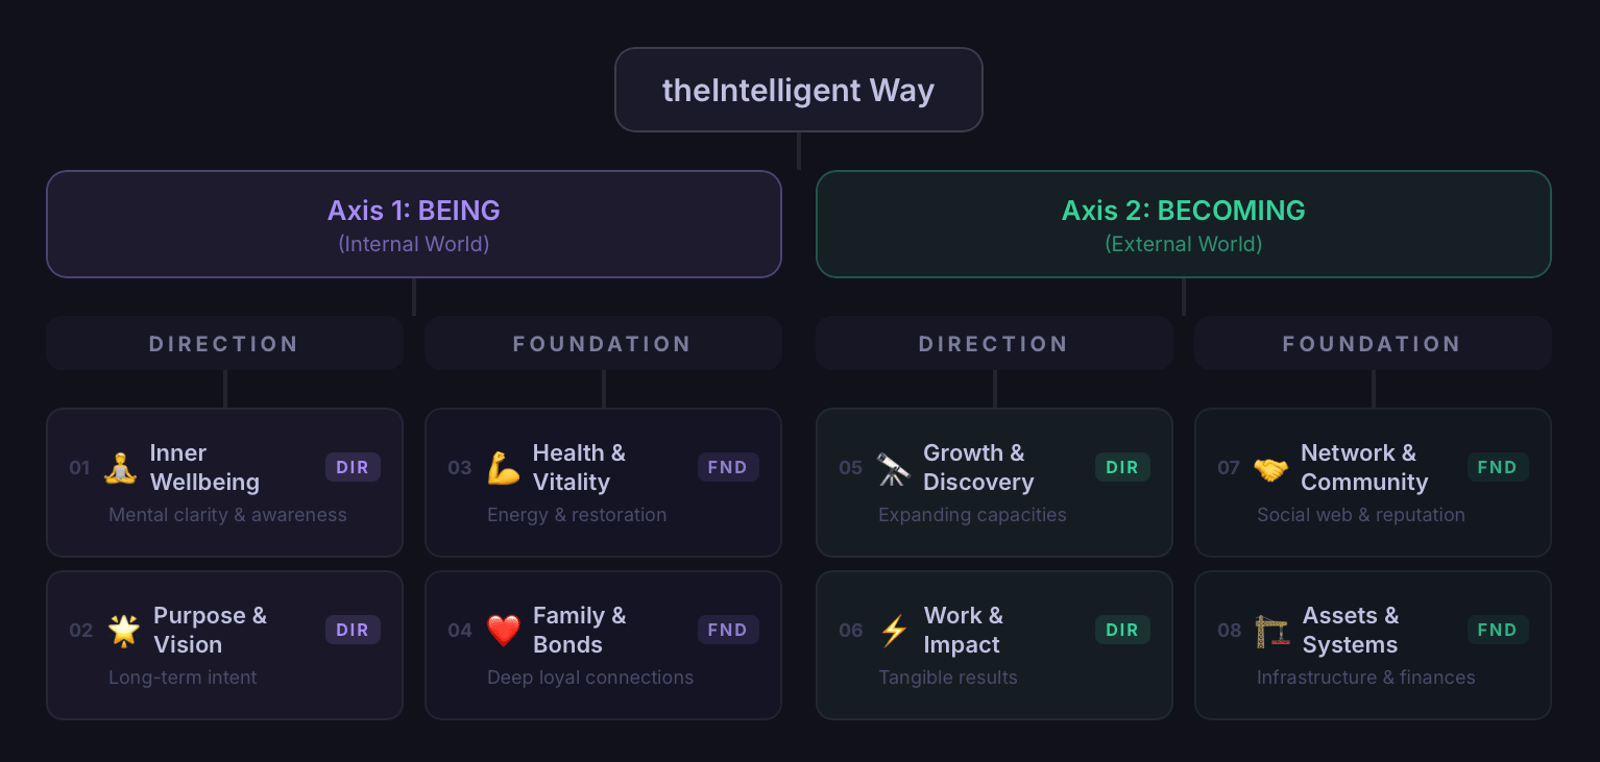
Task: Click the FND badge on Family & Bonds card
Action: (x=727, y=630)
